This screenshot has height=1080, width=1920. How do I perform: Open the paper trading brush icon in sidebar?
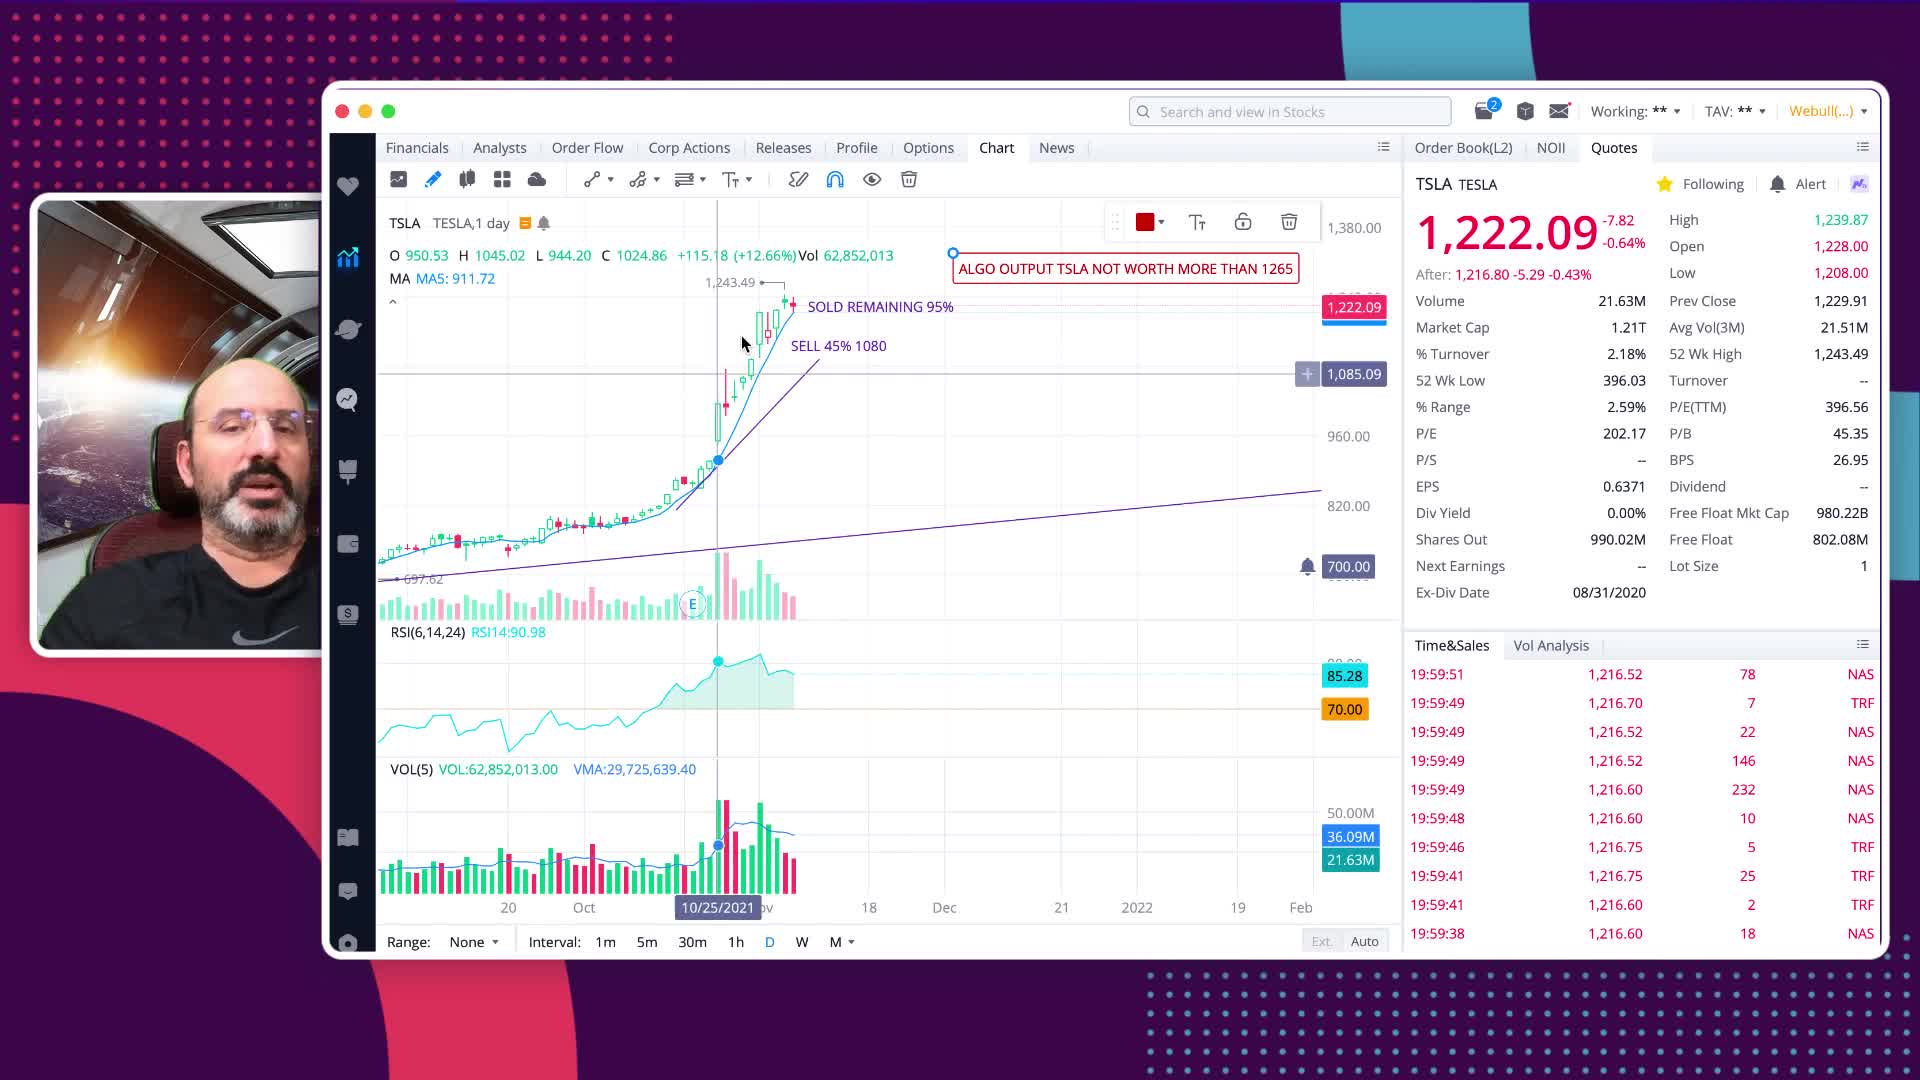click(x=348, y=471)
